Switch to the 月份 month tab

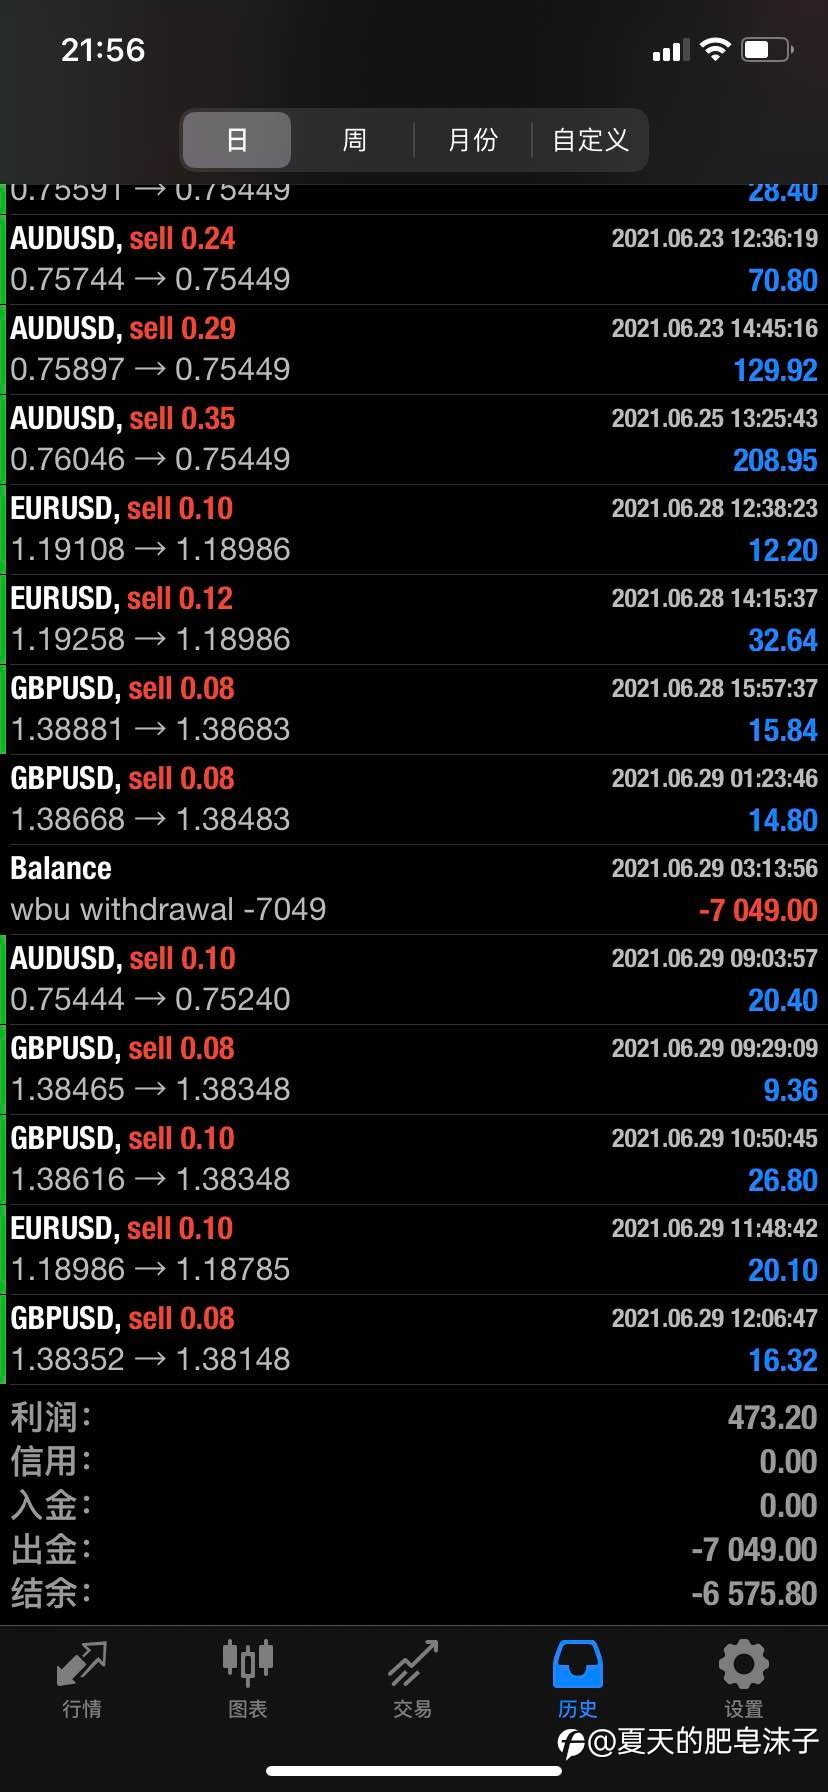click(x=472, y=140)
